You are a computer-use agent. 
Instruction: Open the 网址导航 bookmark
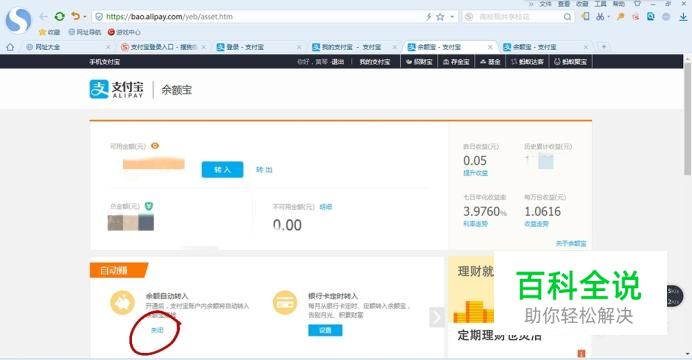coord(85,32)
